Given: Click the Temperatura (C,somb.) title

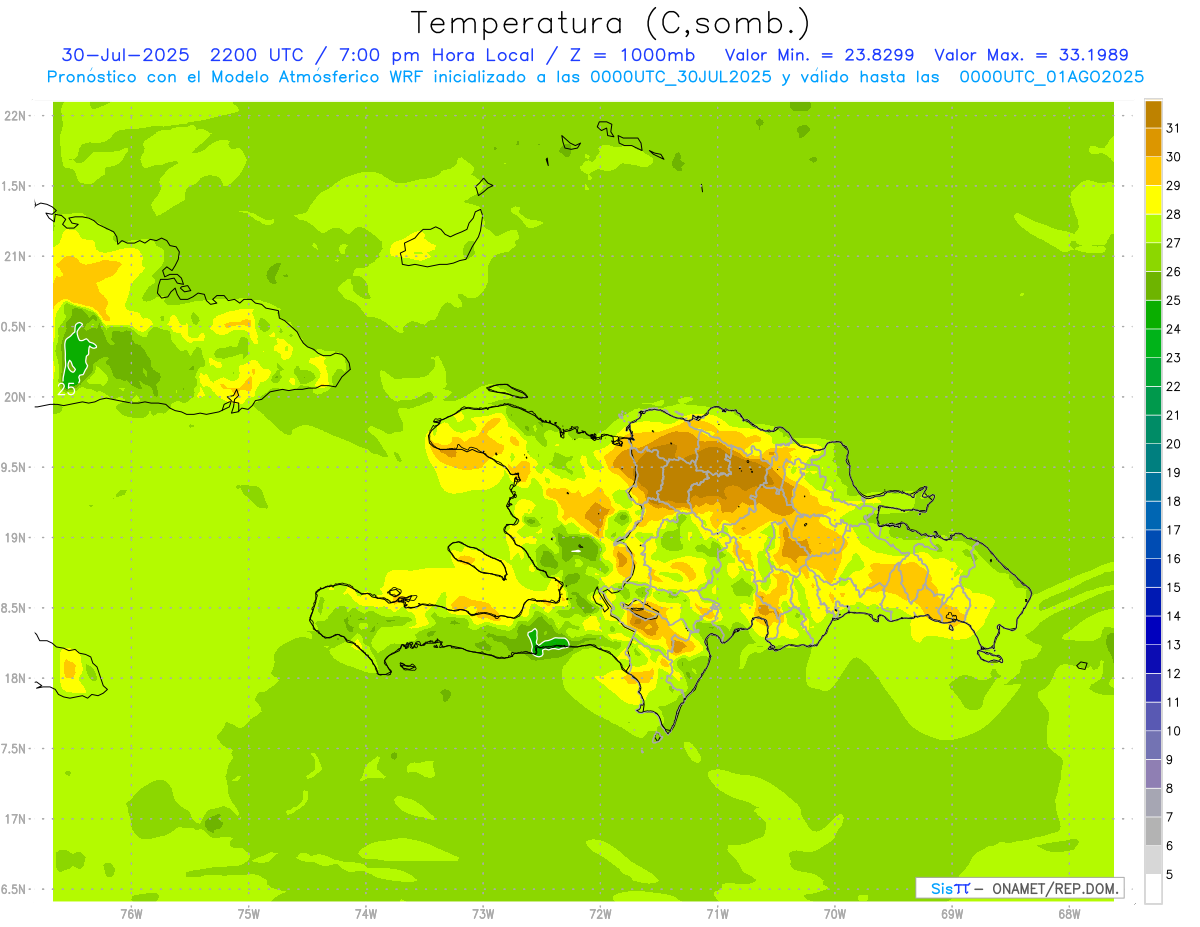Looking at the screenshot, I should pos(610,23).
